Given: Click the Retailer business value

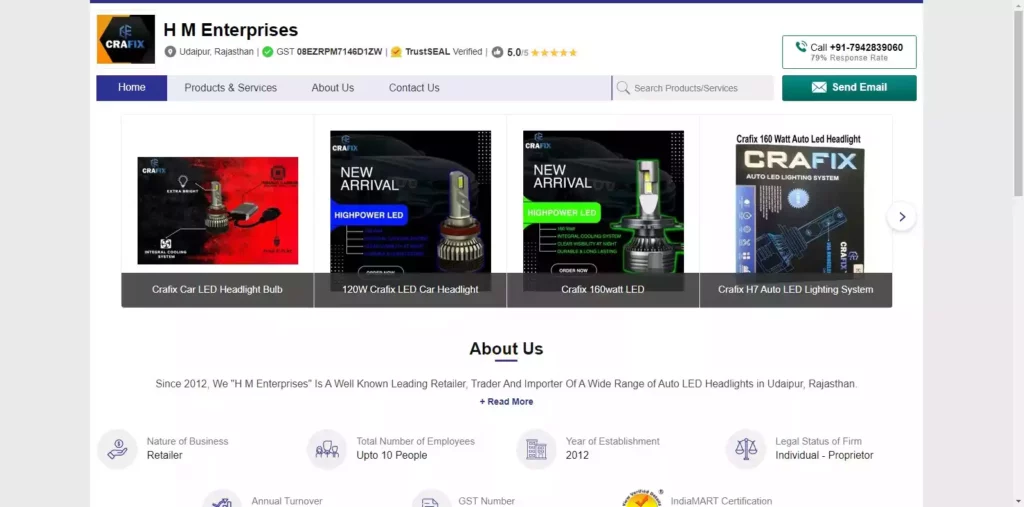Looking at the screenshot, I should tap(165, 455).
